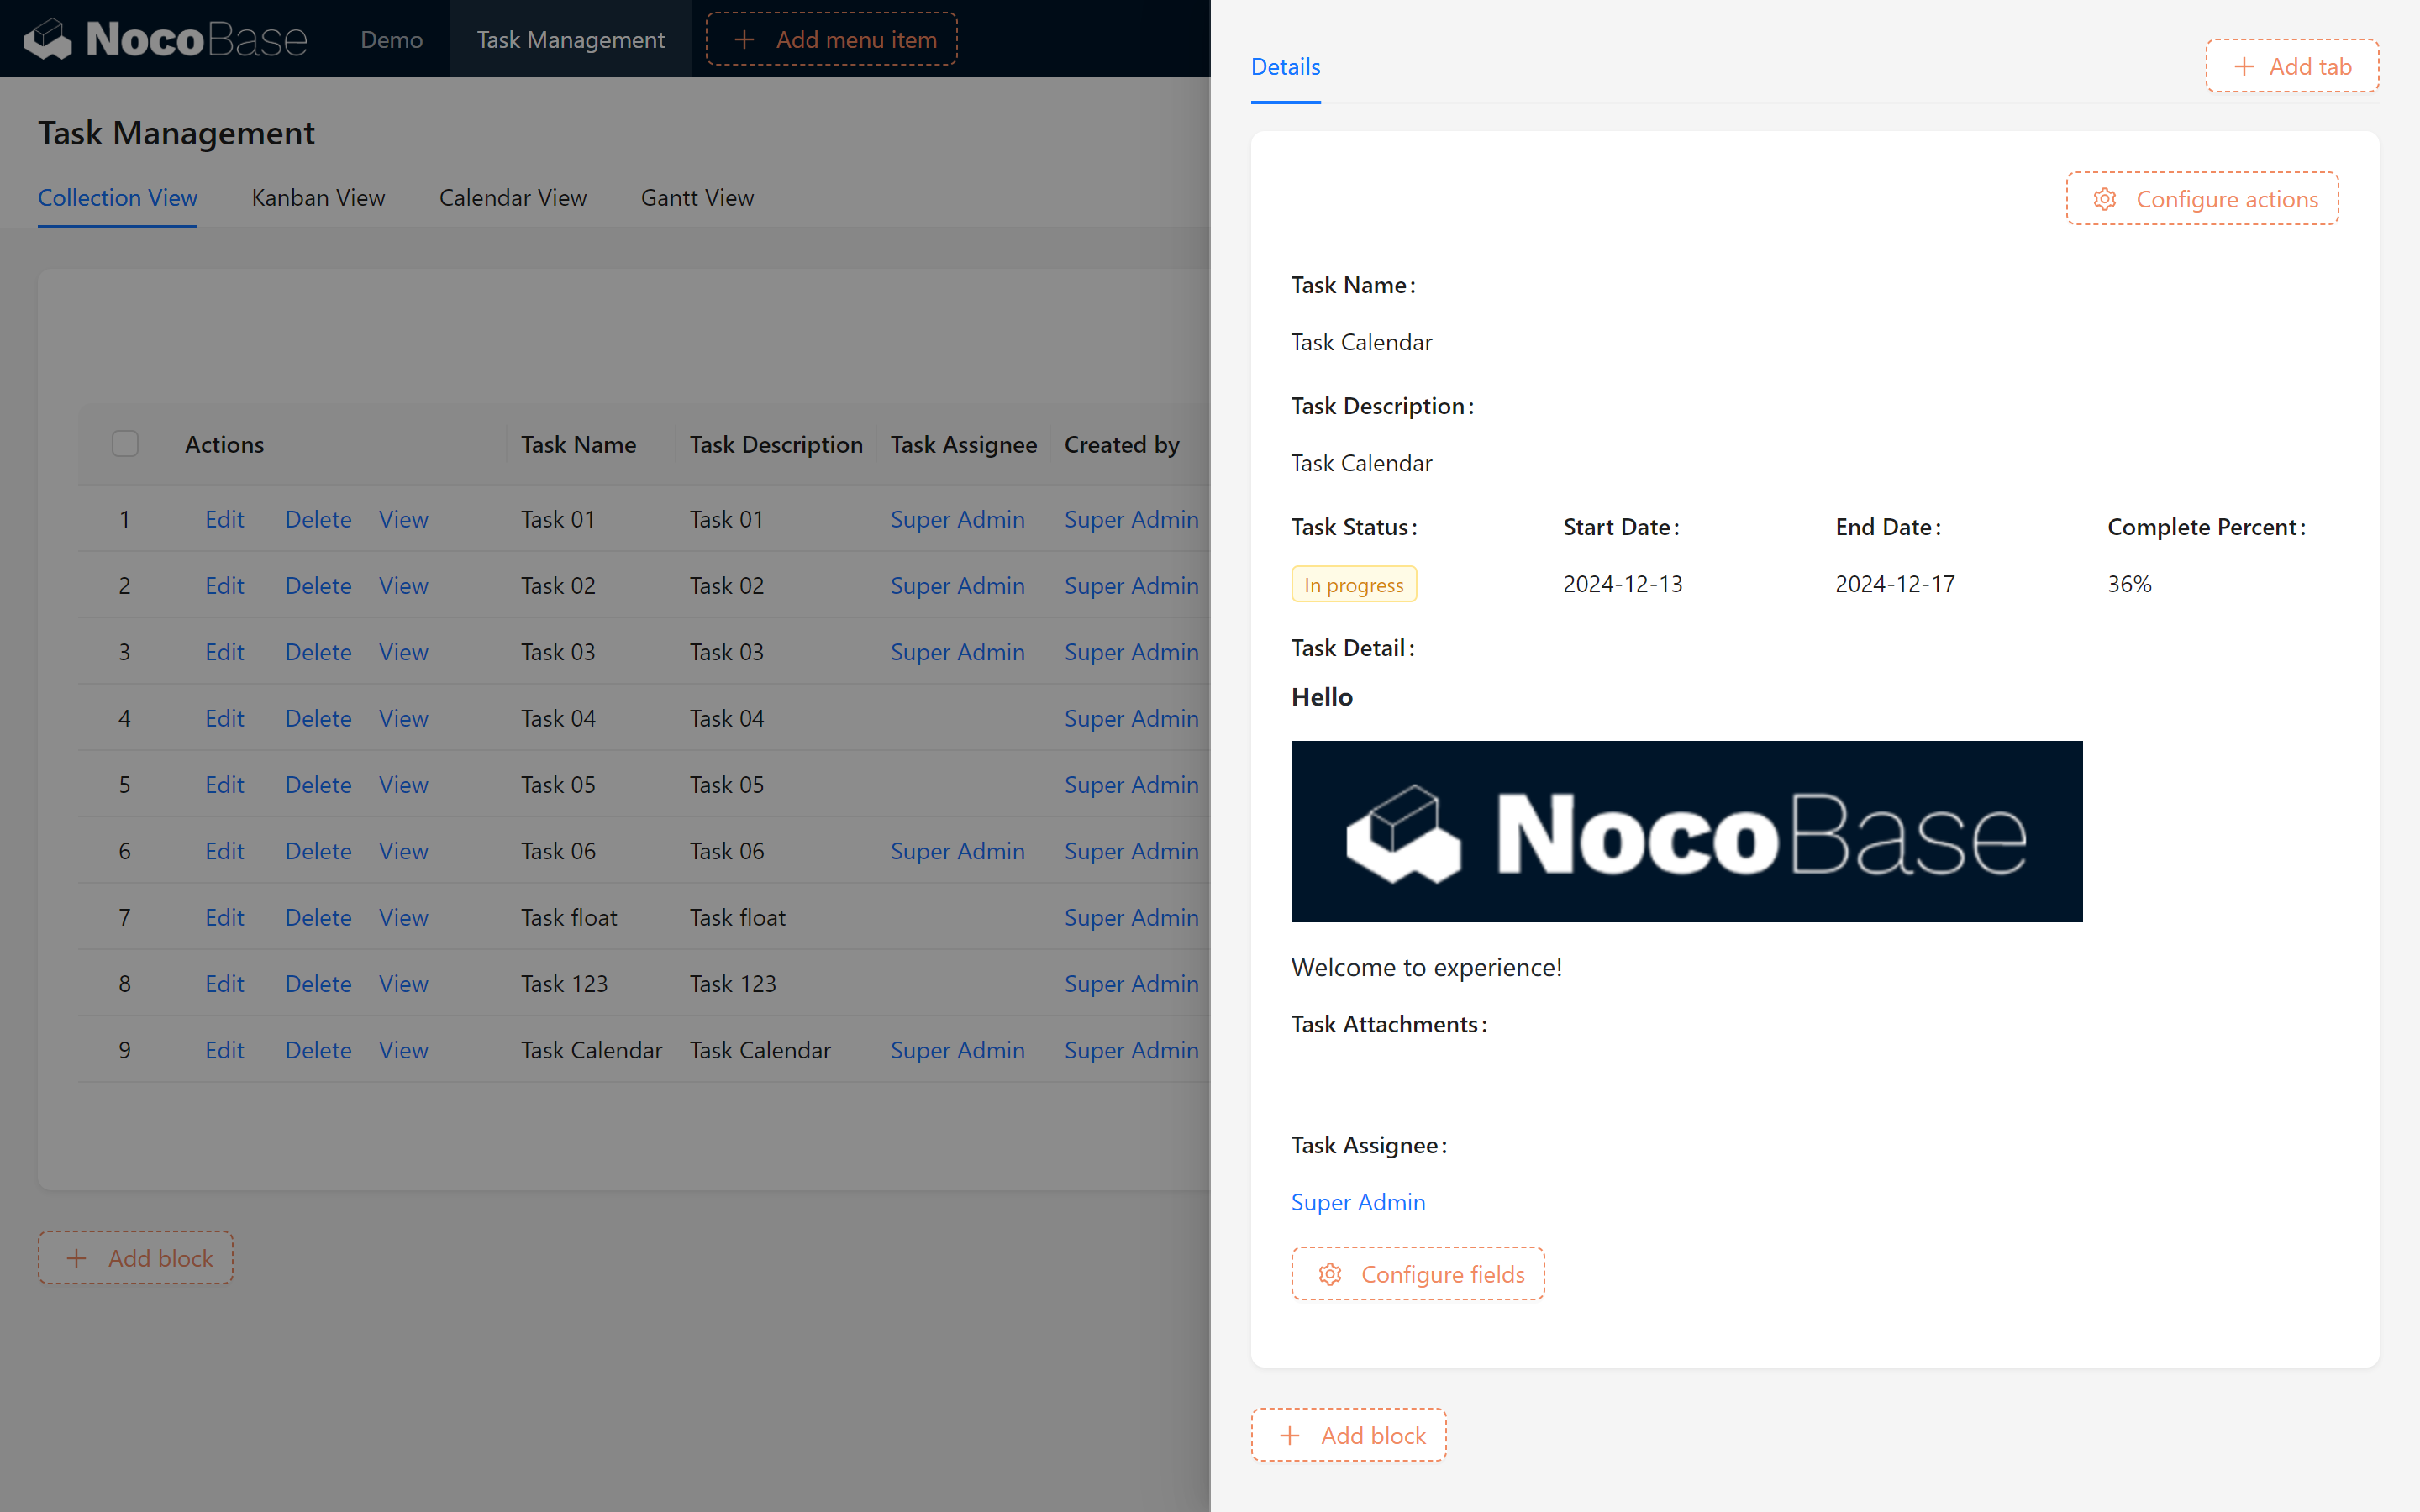Click Add block button below the table
This screenshot has height=1512, width=2420.
point(135,1257)
